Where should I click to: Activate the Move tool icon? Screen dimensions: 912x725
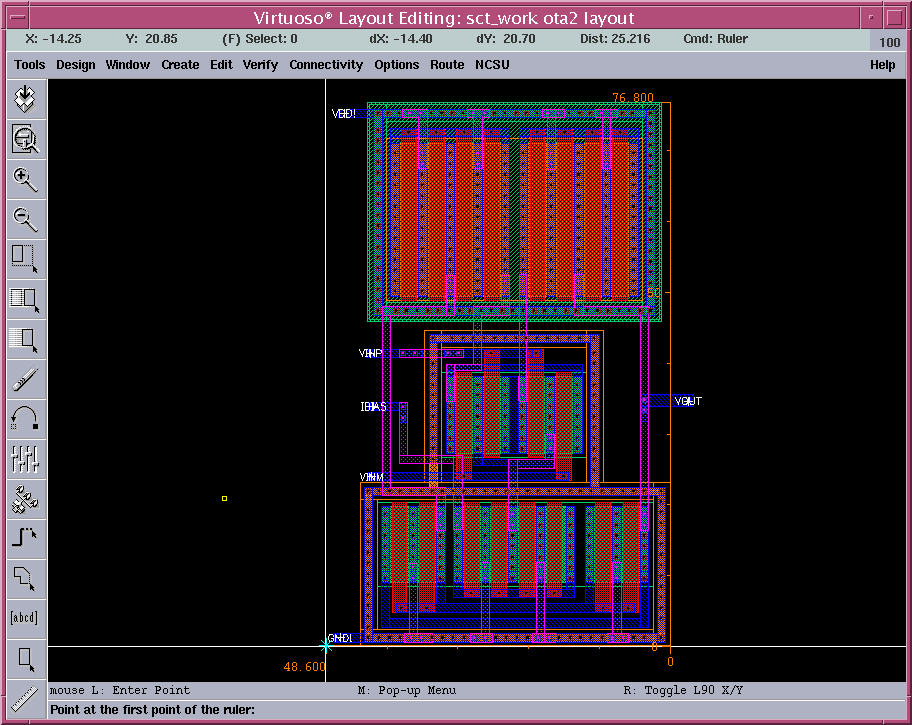(26, 340)
